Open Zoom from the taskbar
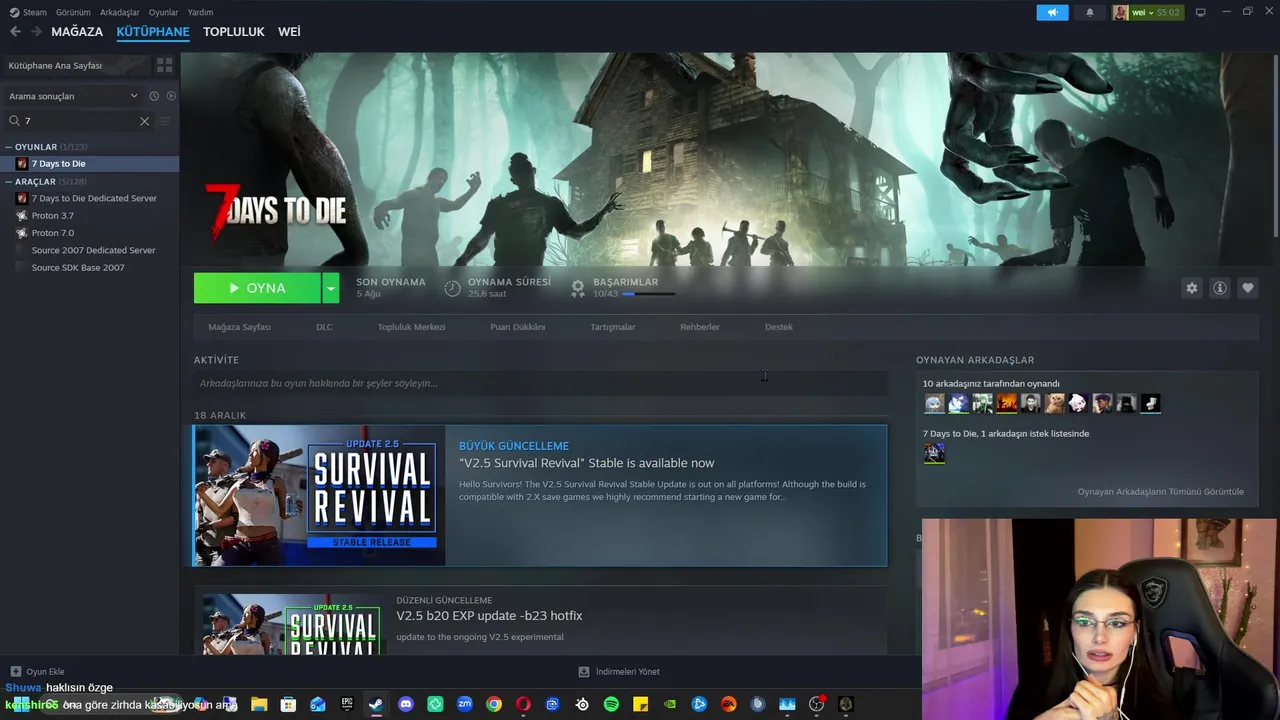Screen dimensions: 1280x720 click(x=464, y=704)
